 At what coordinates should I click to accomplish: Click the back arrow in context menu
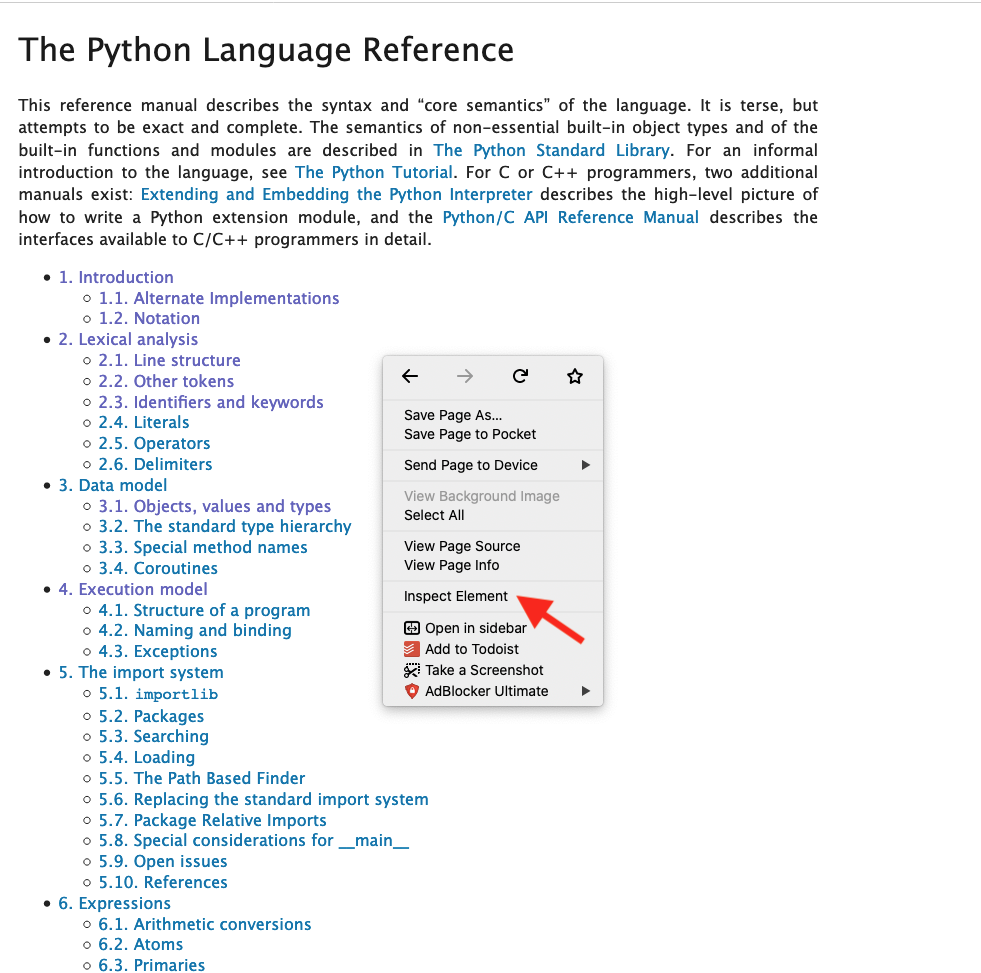click(410, 376)
